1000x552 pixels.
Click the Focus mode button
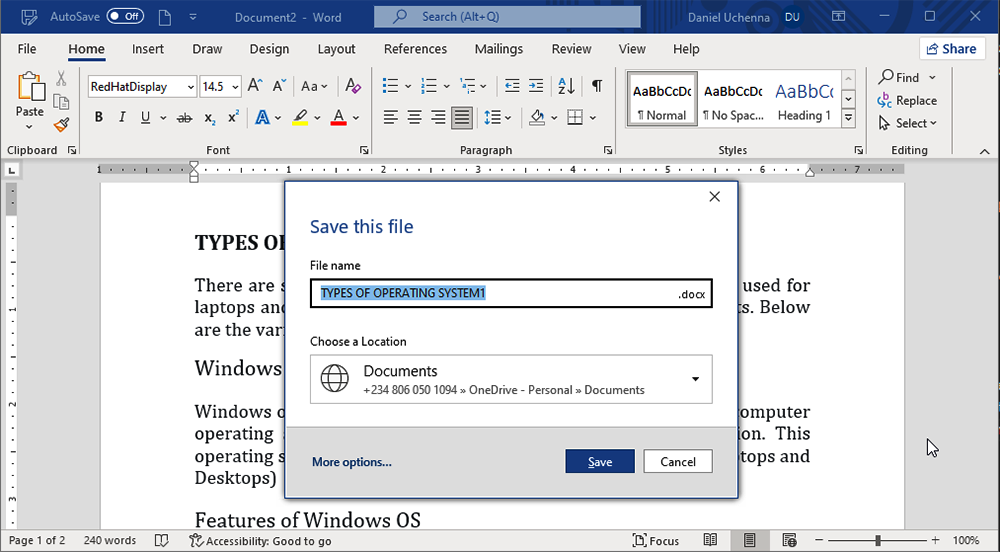coord(656,541)
